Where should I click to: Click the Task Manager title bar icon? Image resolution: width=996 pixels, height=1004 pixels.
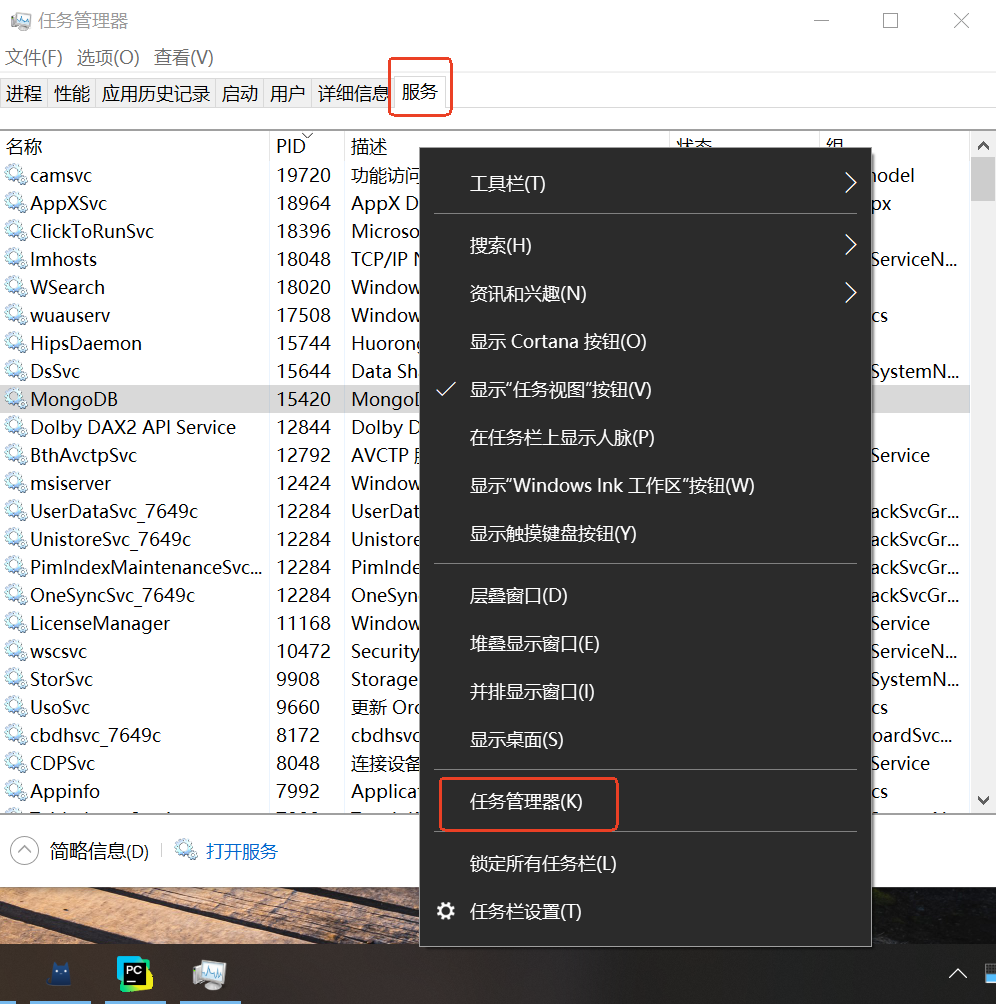pos(20,20)
